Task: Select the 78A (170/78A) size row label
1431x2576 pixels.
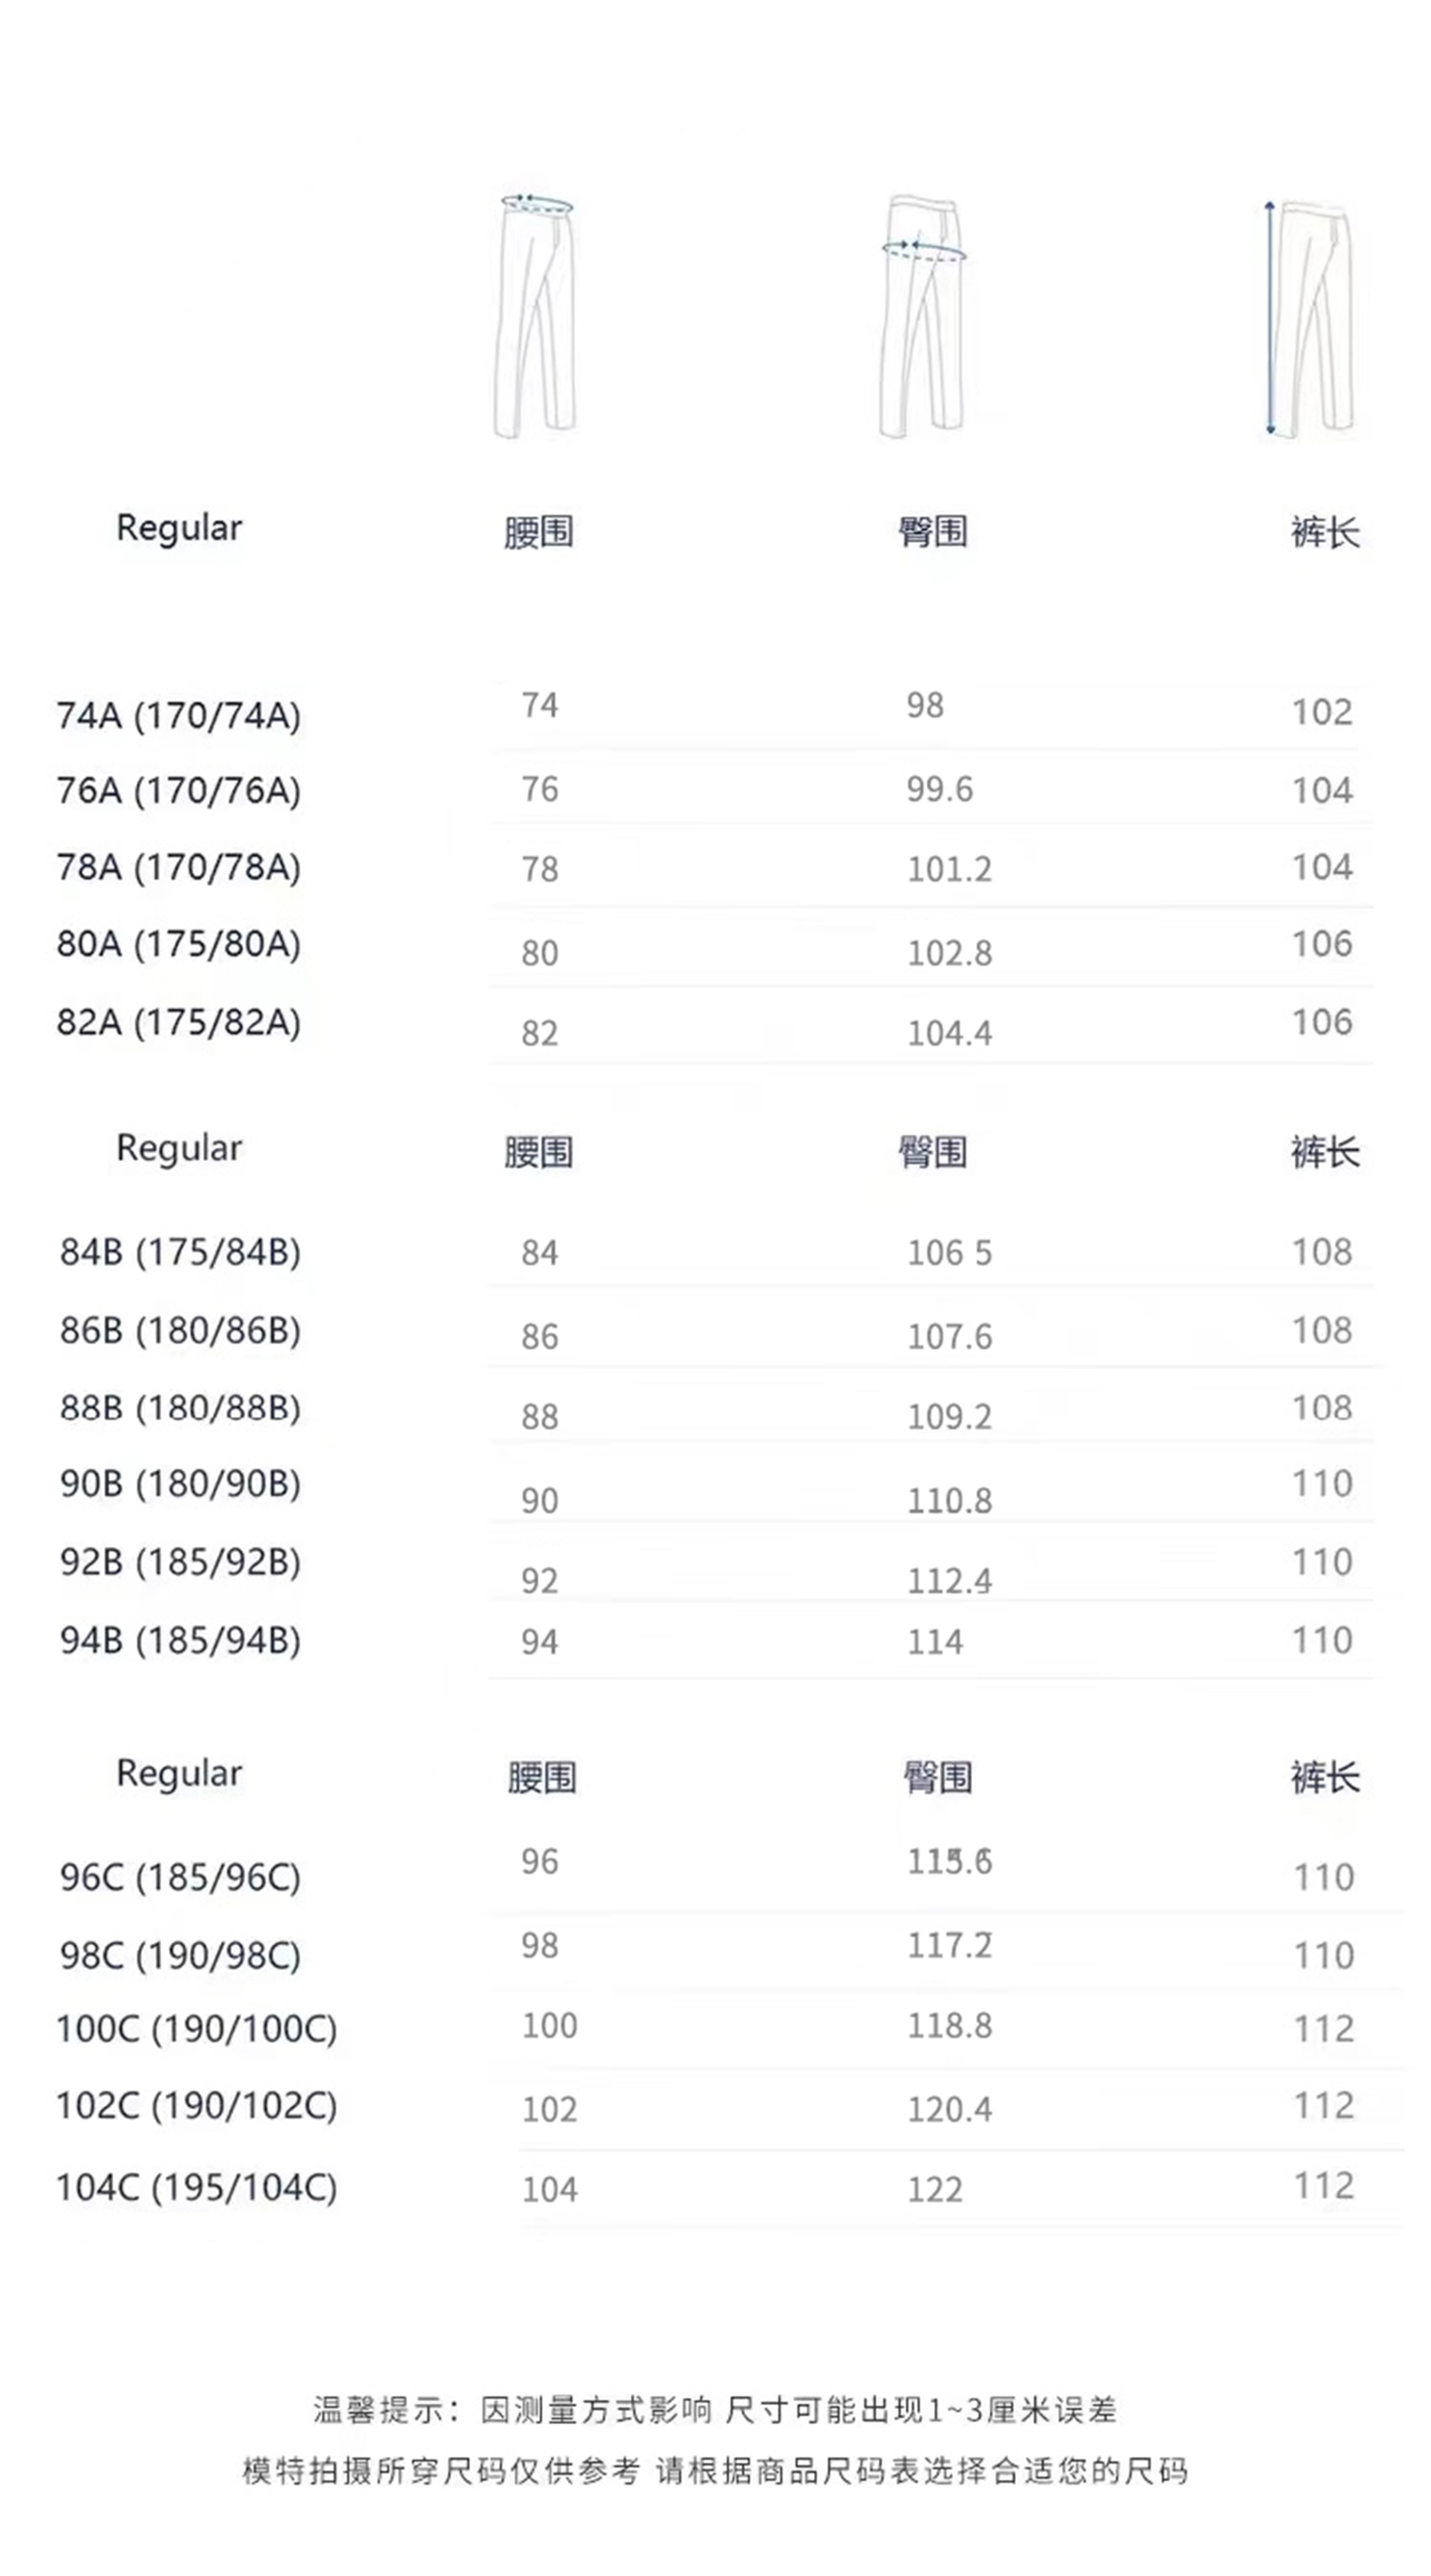Action: [179, 867]
